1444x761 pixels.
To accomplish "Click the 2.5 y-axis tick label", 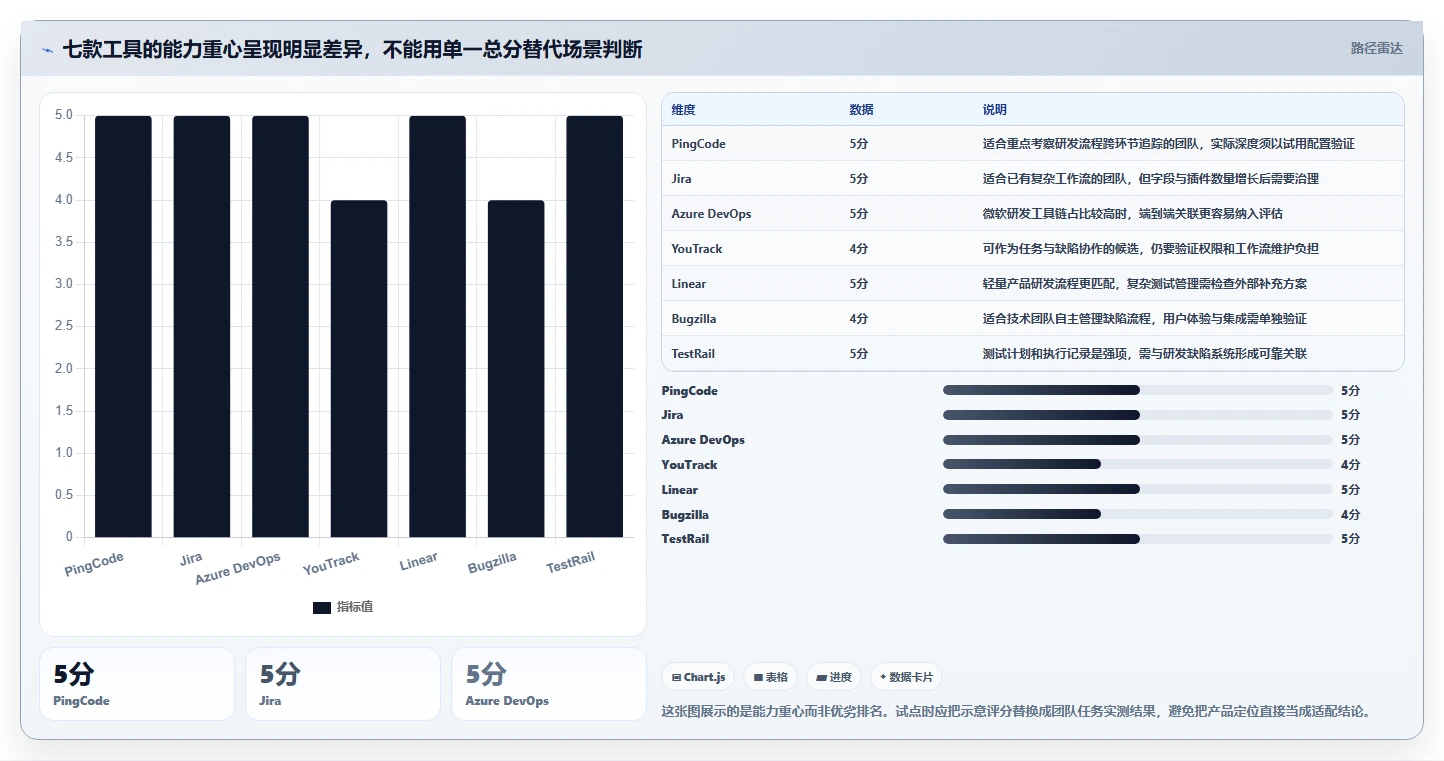I will point(64,326).
